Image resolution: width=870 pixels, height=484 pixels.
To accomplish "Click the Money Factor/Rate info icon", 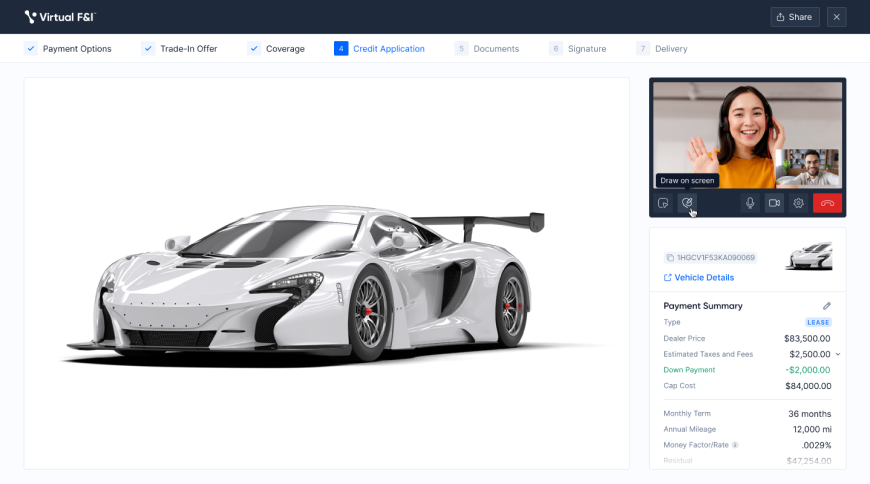I will coord(735,445).
